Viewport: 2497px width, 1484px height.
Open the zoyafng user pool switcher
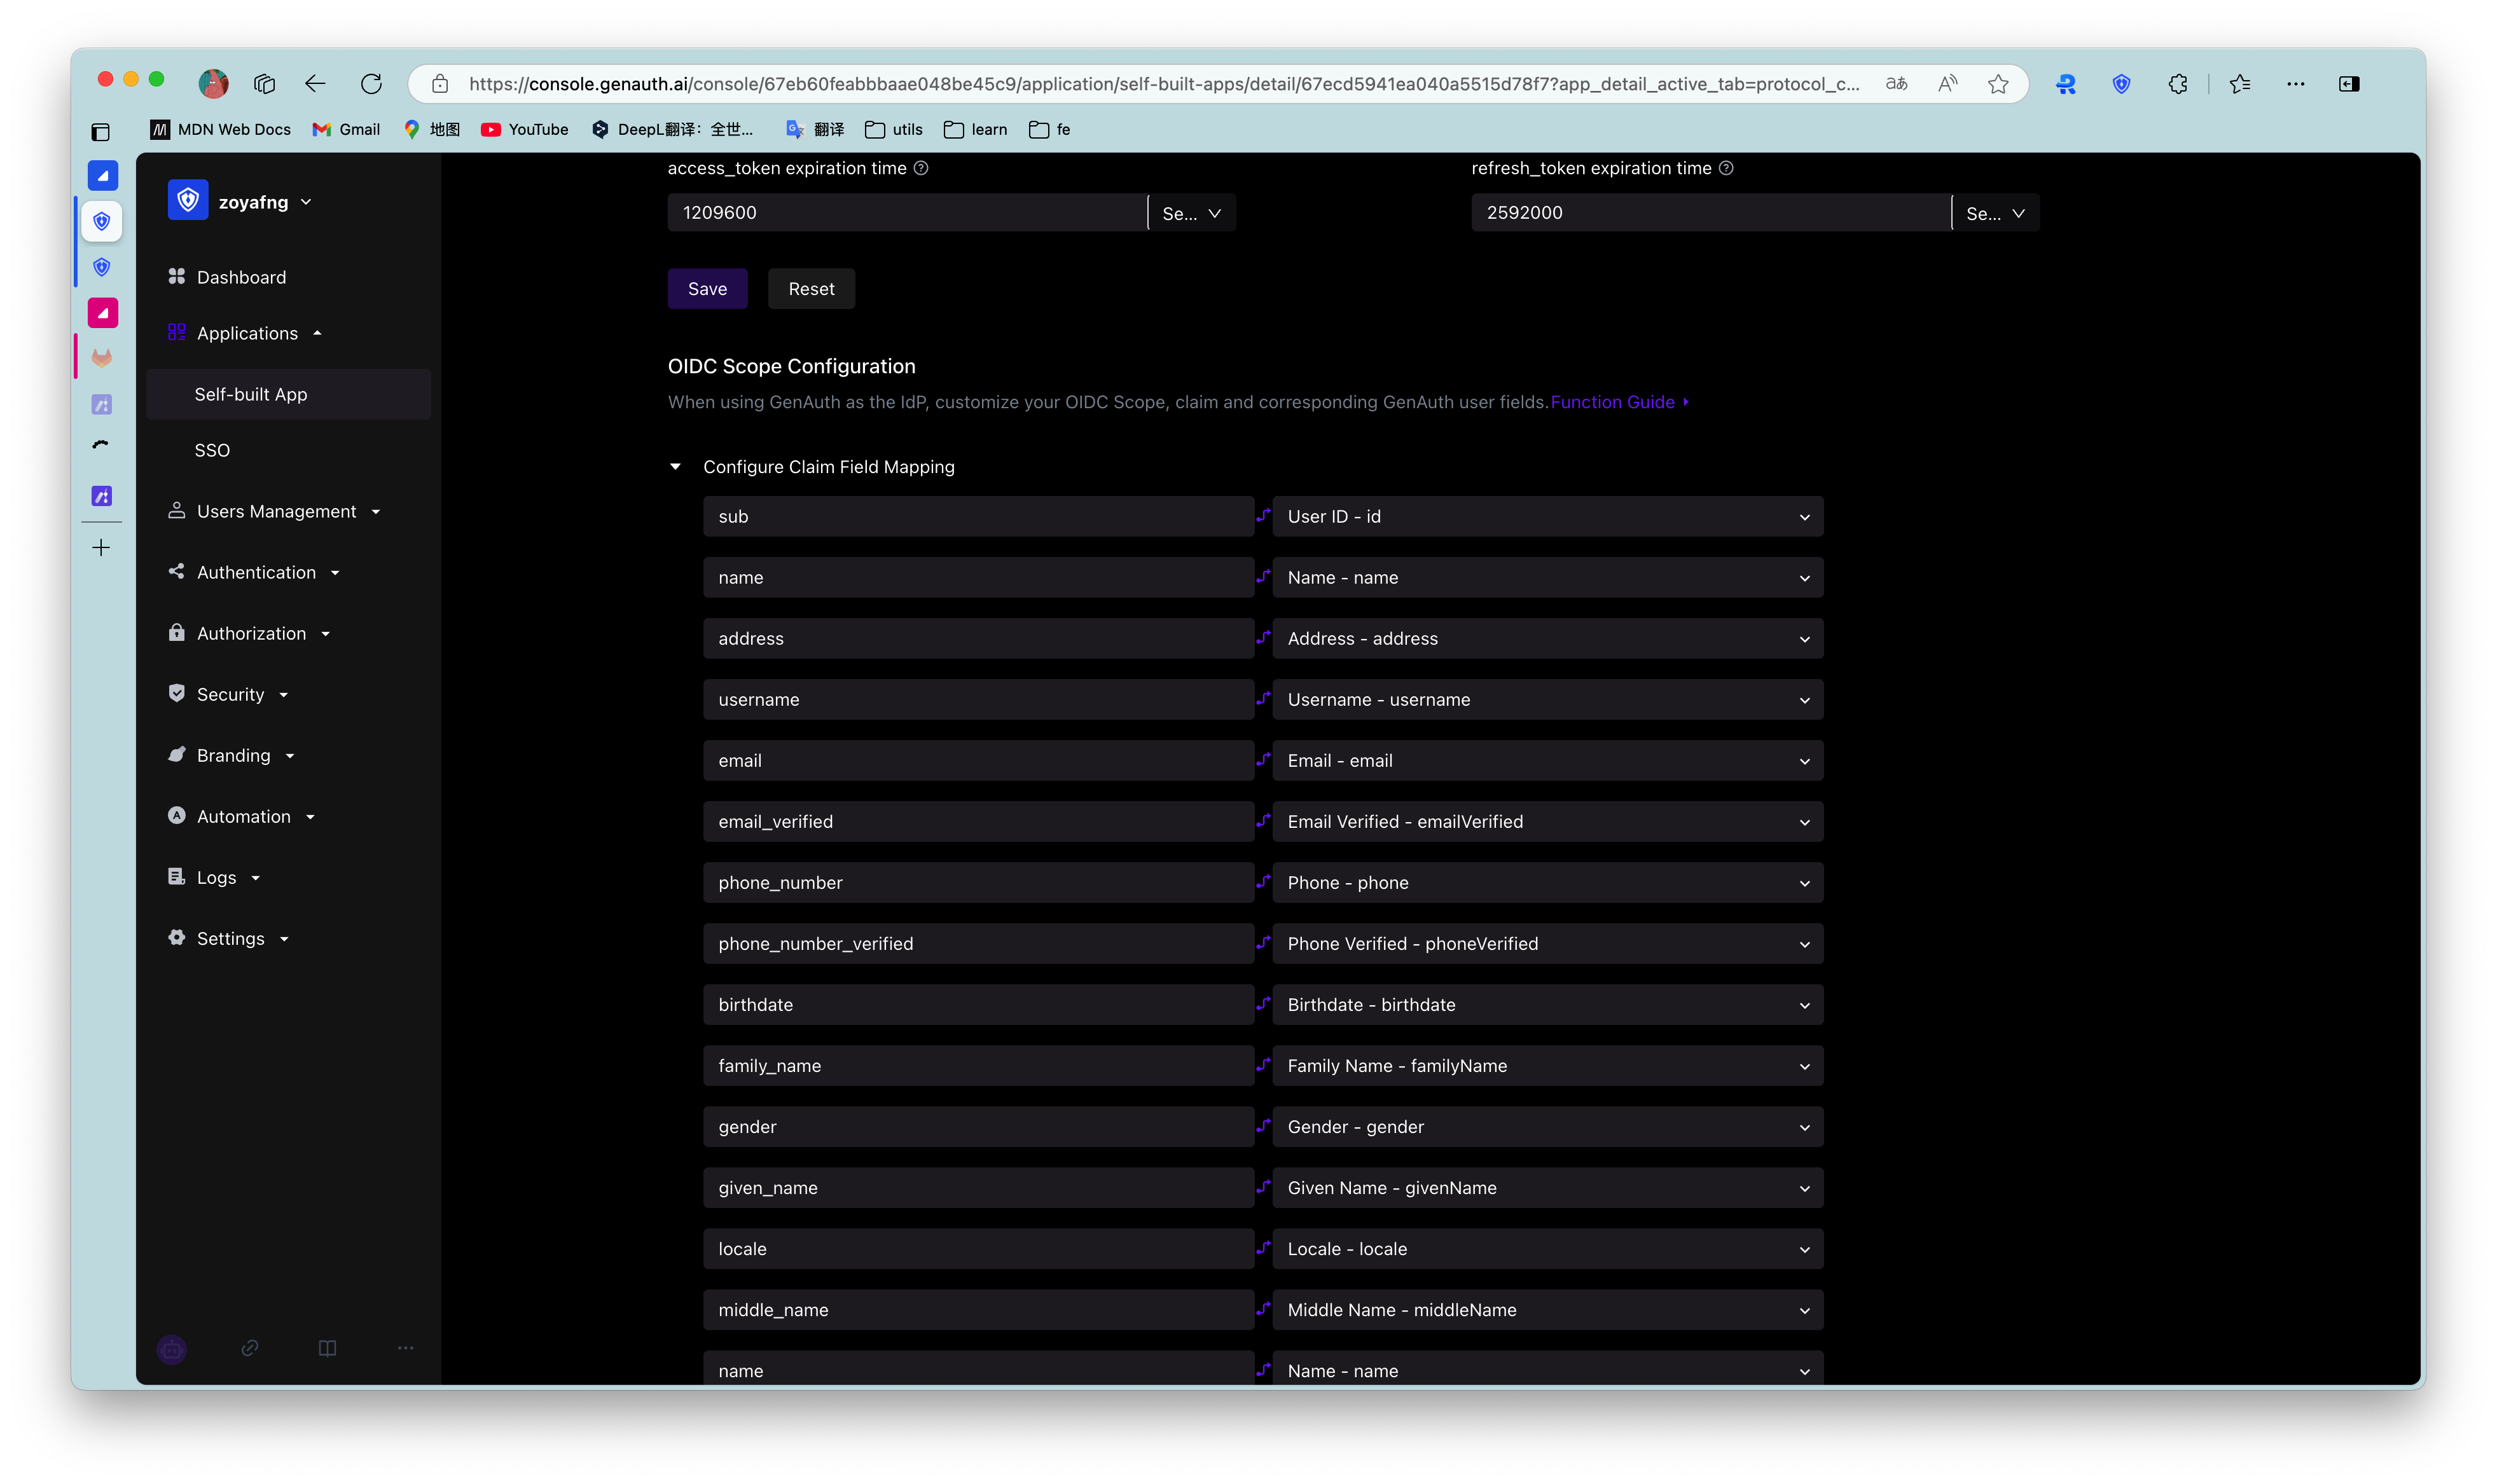[265, 202]
